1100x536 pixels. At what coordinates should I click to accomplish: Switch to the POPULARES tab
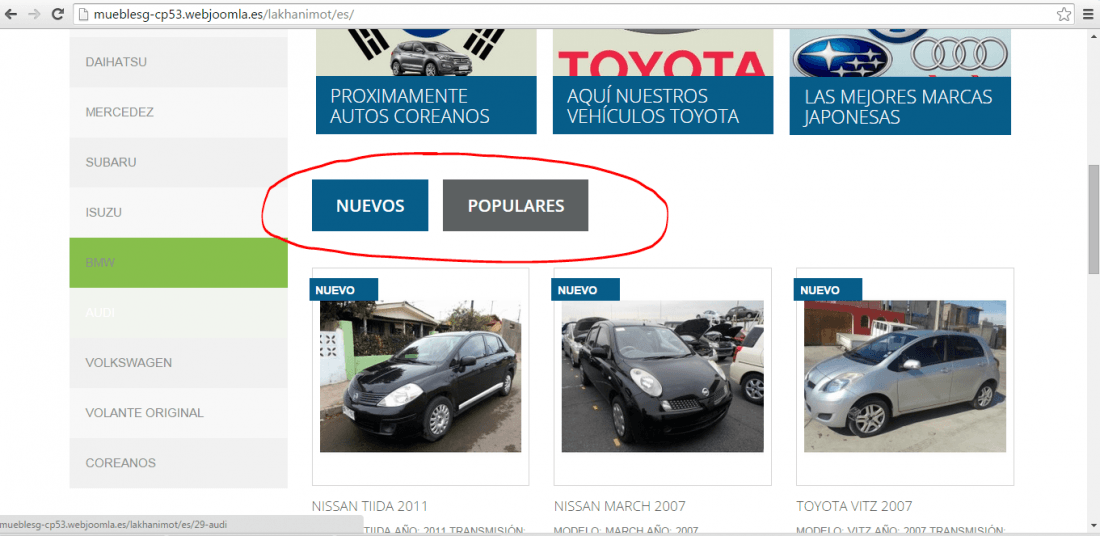[x=516, y=206]
